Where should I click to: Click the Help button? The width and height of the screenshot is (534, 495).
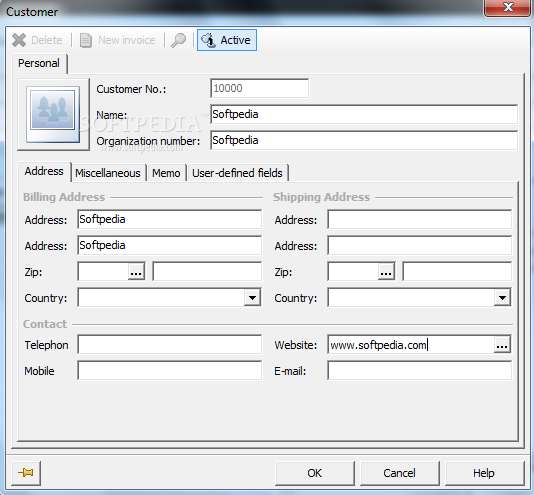(x=484, y=473)
